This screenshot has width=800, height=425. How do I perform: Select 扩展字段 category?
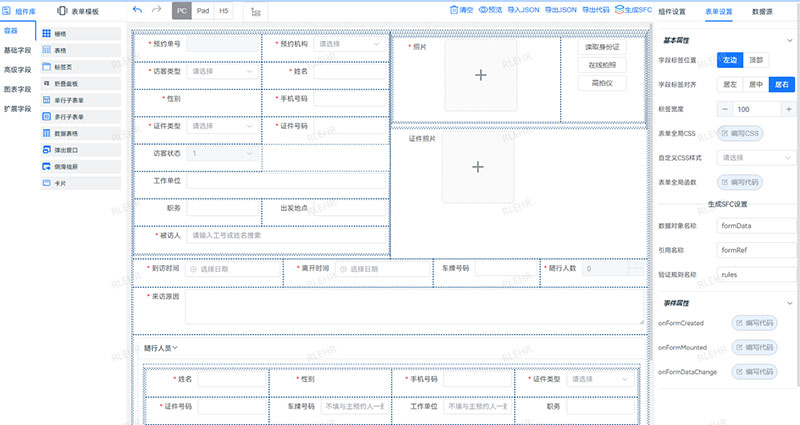pos(17,108)
